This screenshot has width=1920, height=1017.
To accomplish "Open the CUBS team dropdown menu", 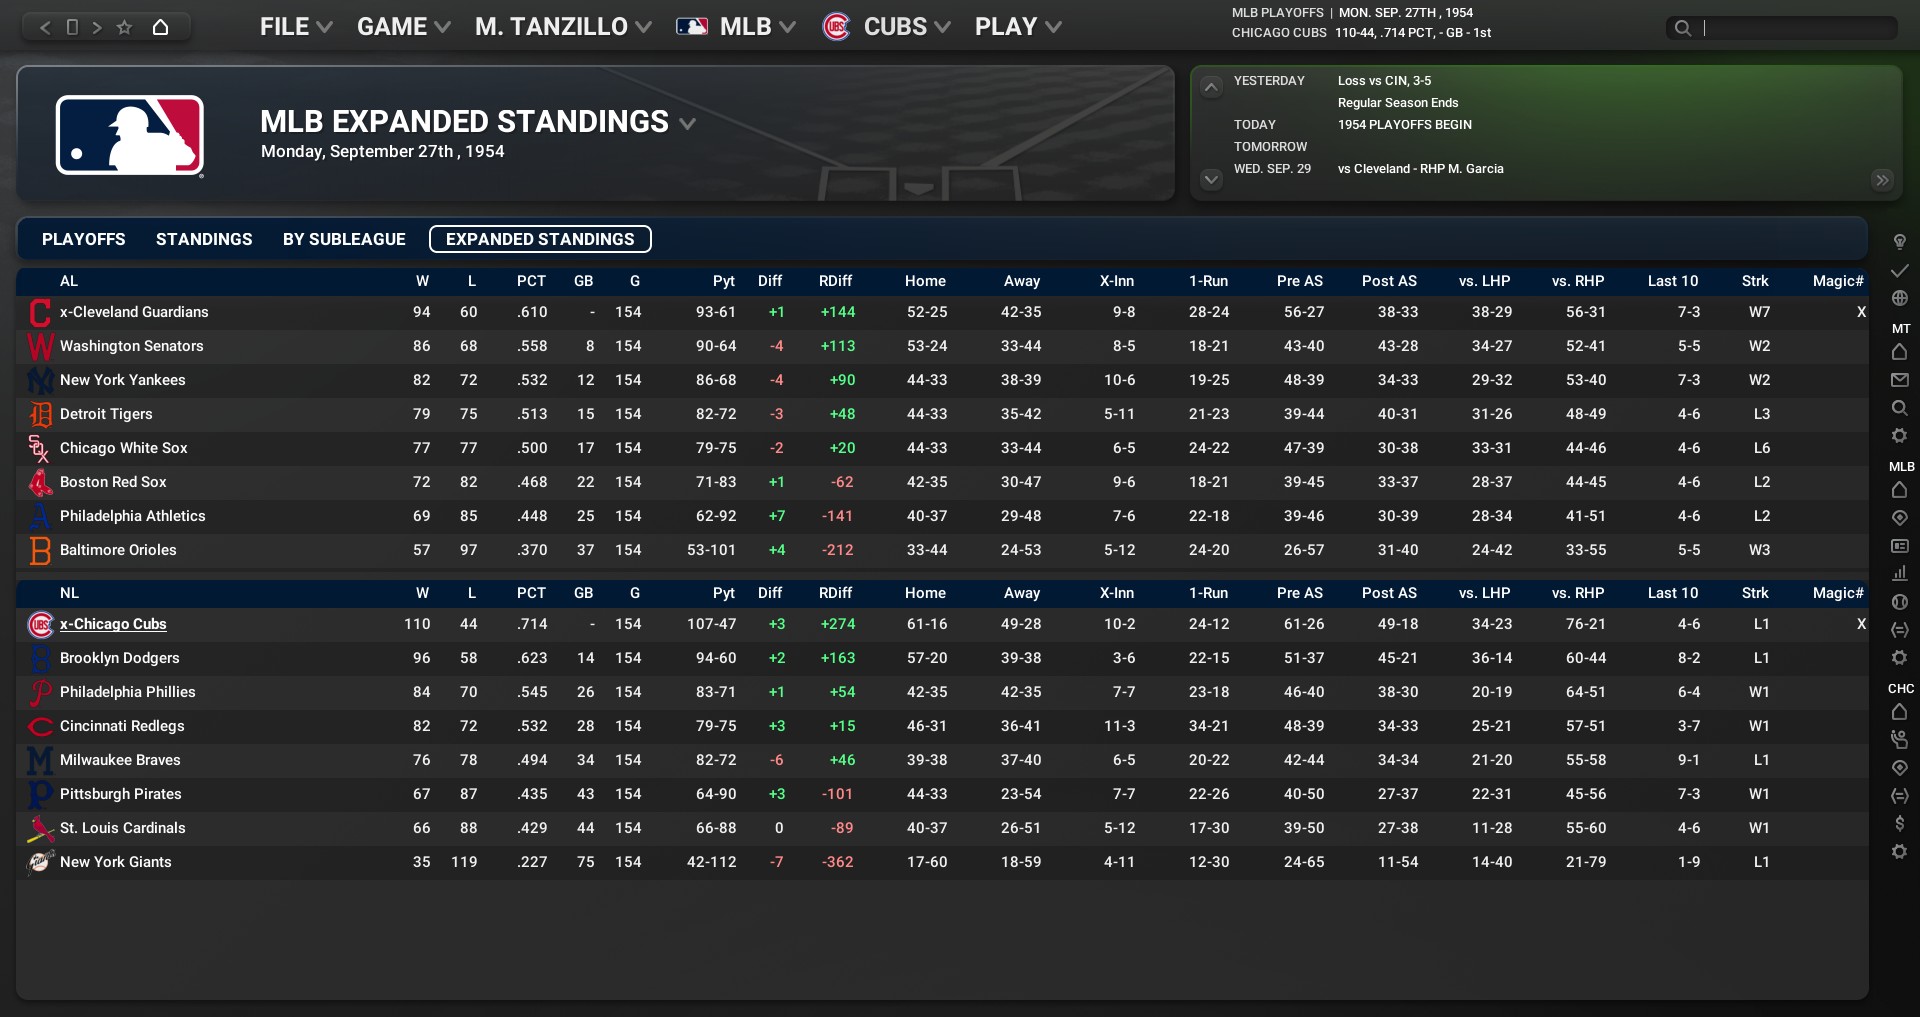I will [886, 27].
